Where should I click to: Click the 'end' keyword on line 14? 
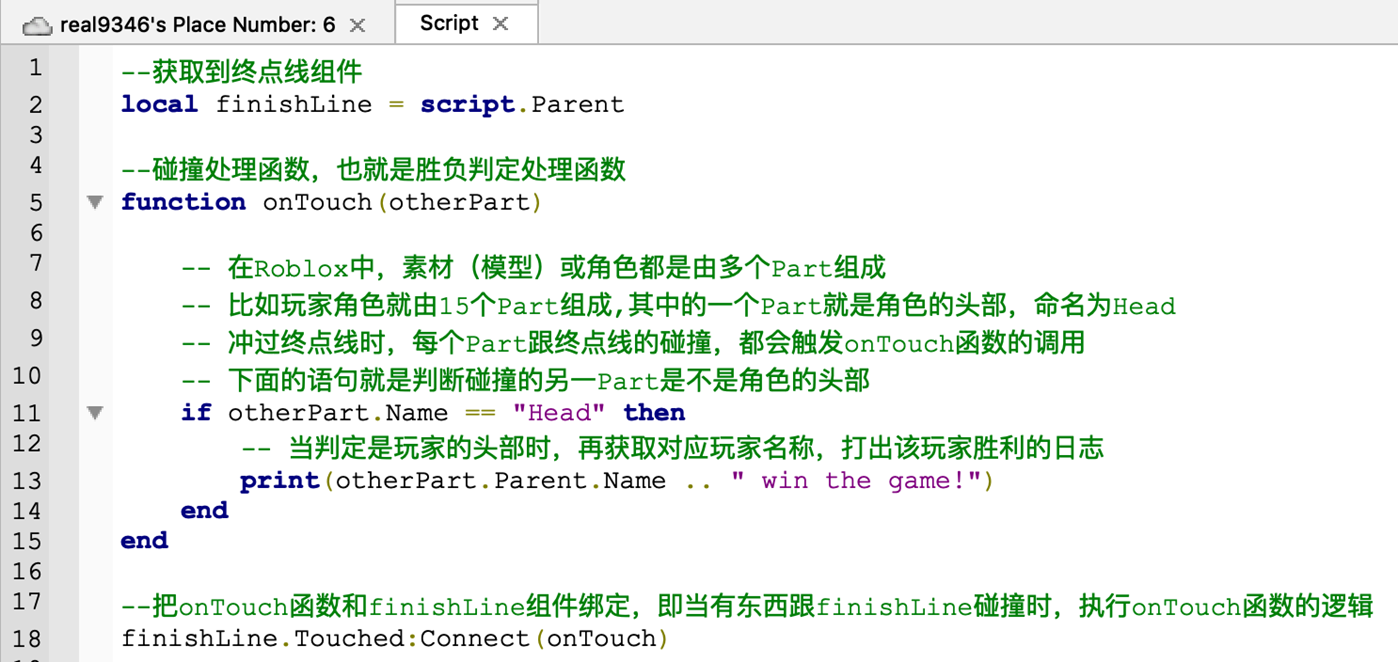205,510
